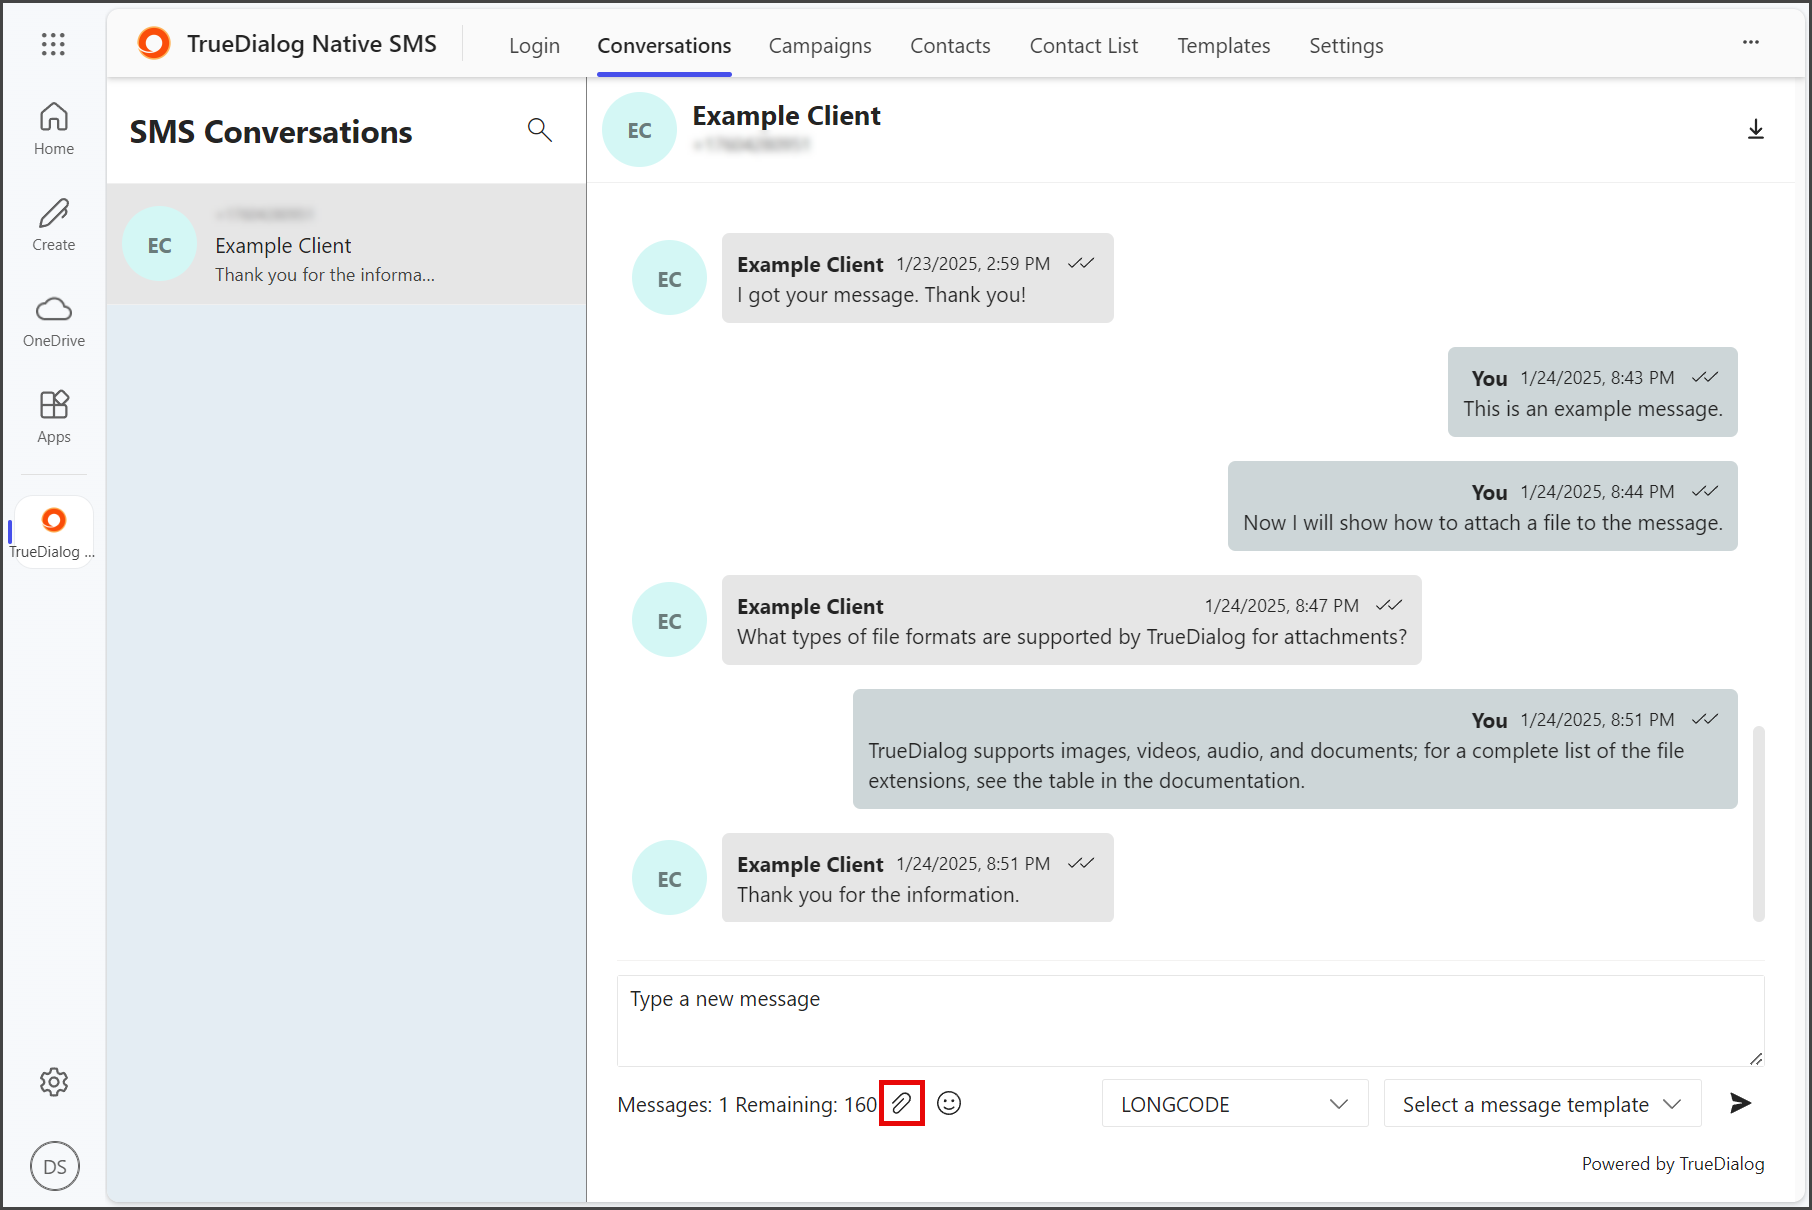Open Select a message template dropdown
The height and width of the screenshot is (1210, 1812).
[1542, 1104]
